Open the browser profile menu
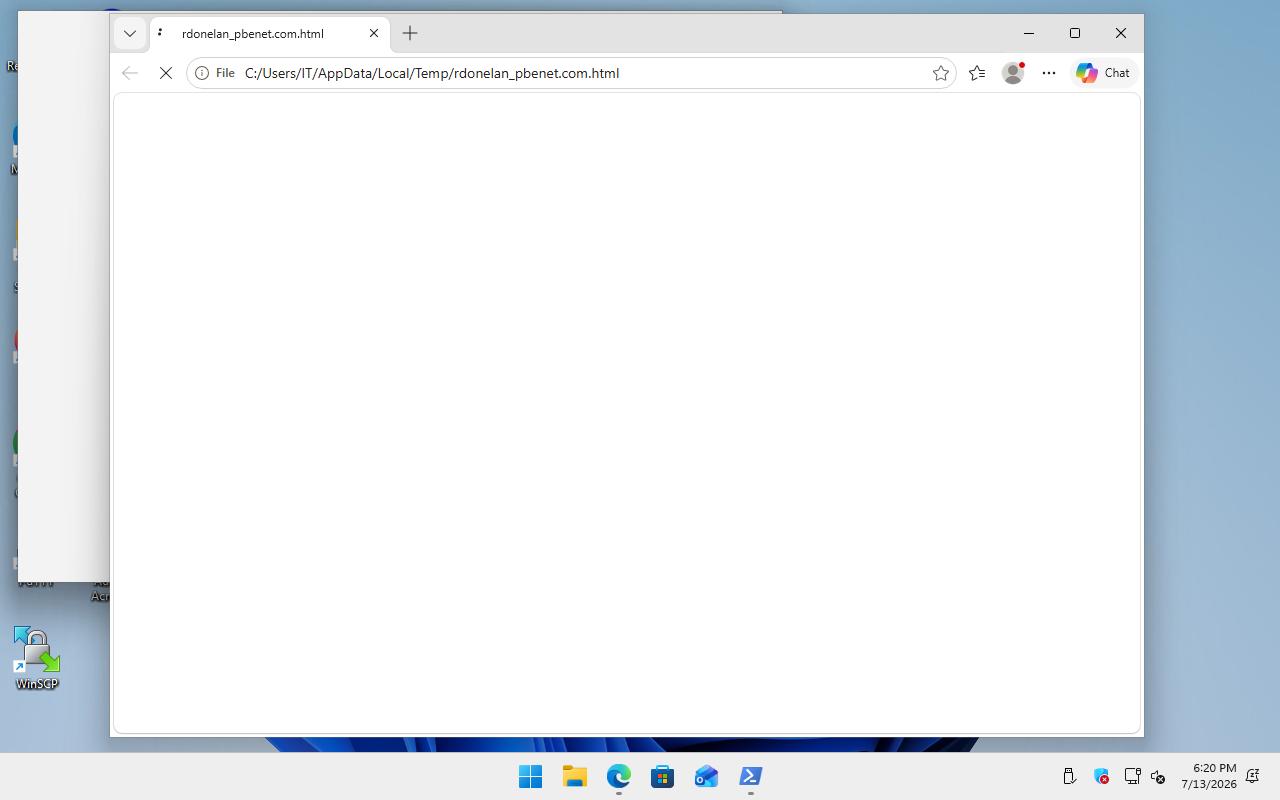The height and width of the screenshot is (800, 1280). click(1013, 73)
